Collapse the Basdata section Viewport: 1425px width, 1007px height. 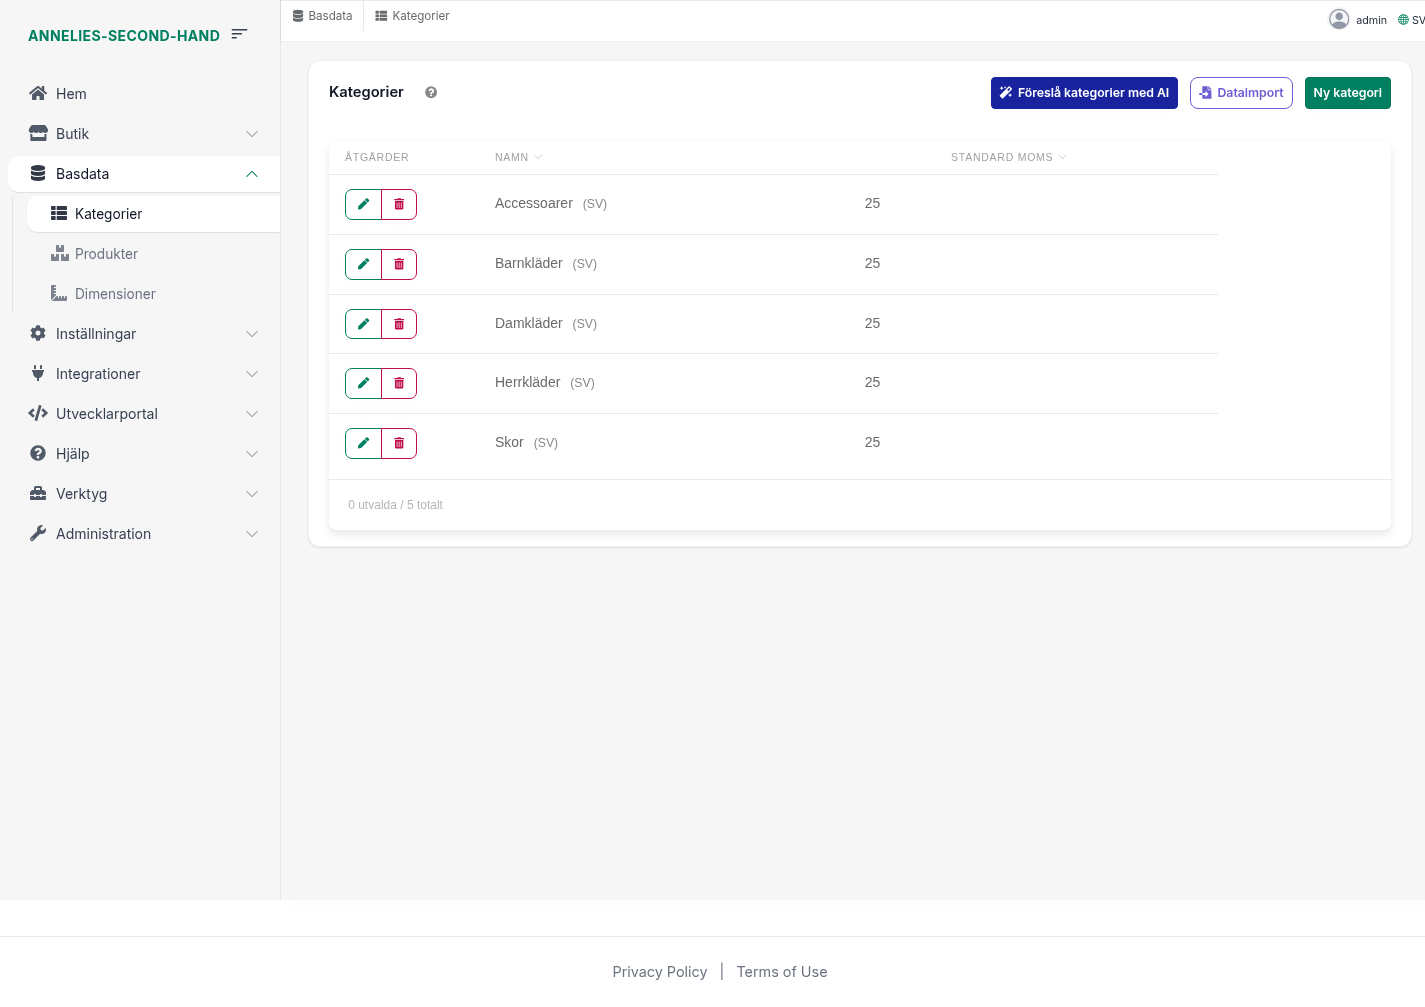(x=252, y=173)
